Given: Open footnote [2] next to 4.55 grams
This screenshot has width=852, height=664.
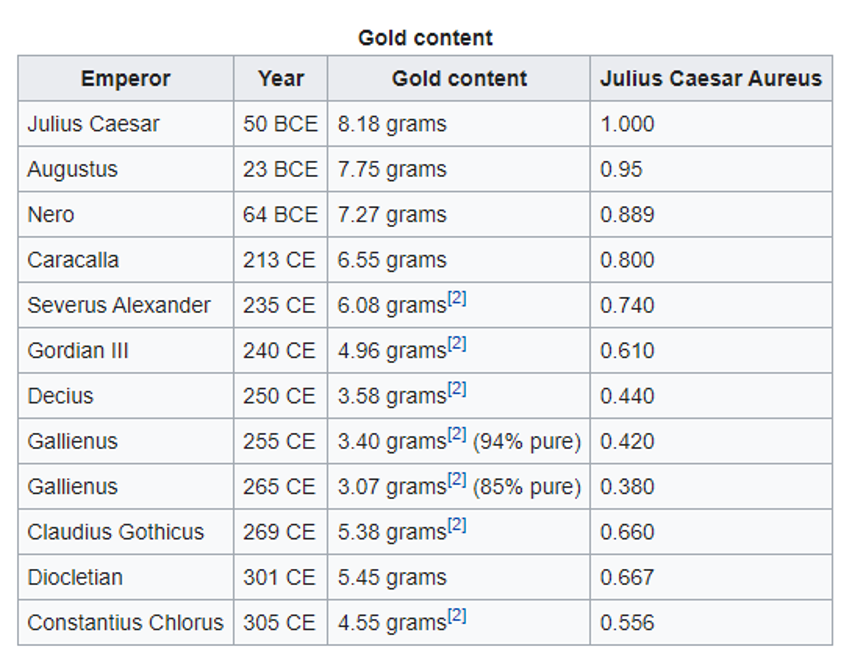Looking at the screenshot, I should tap(456, 617).
